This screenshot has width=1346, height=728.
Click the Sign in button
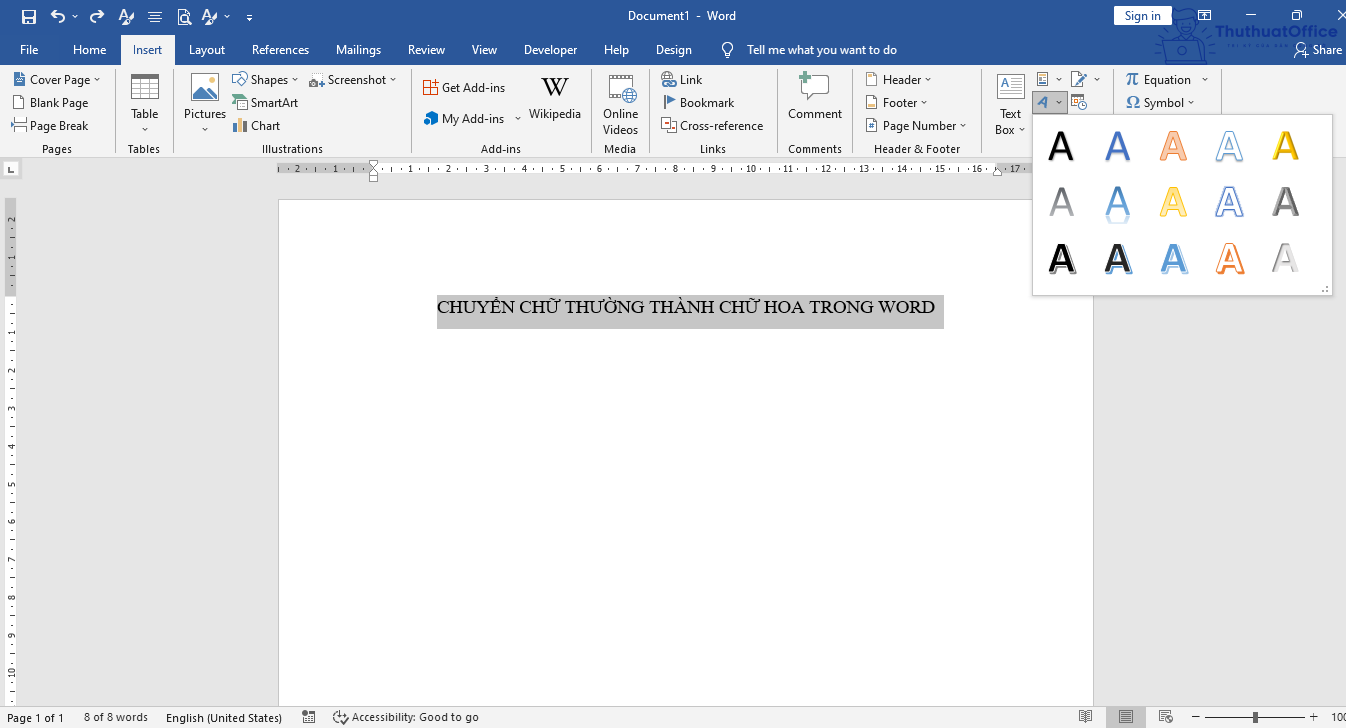point(1142,15)
